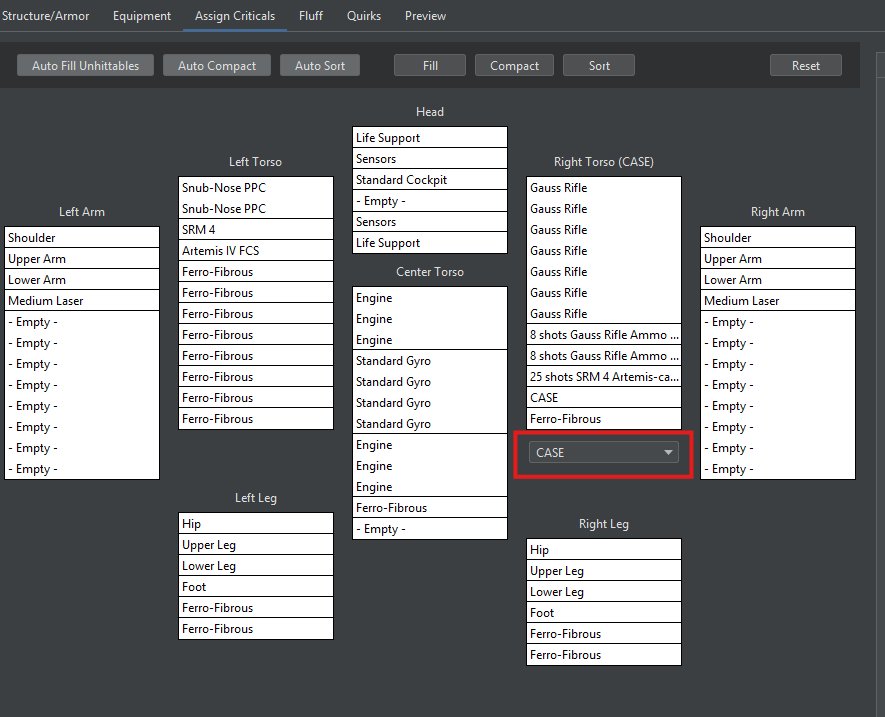Click the Compact button
885x717 pixels.
(514, 66)
